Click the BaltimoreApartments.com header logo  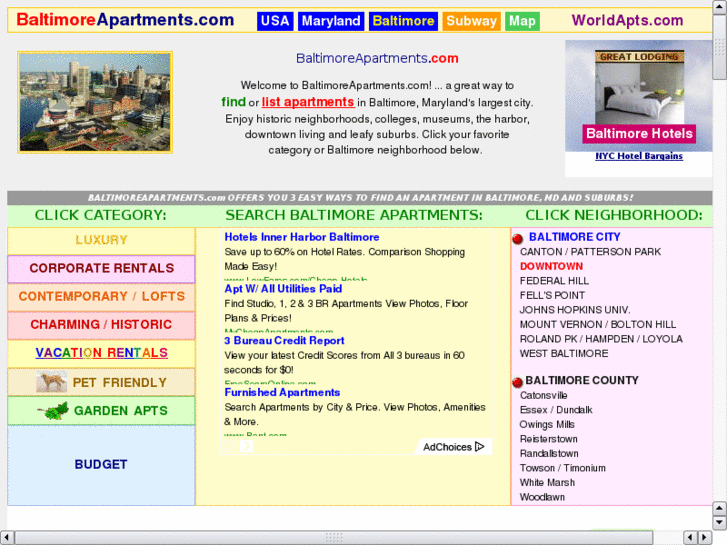pos(125,20)
